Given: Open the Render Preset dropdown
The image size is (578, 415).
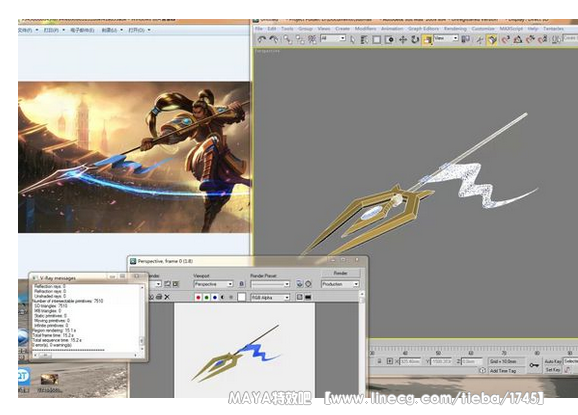Looking at the screenshot, I should point(270,284).
